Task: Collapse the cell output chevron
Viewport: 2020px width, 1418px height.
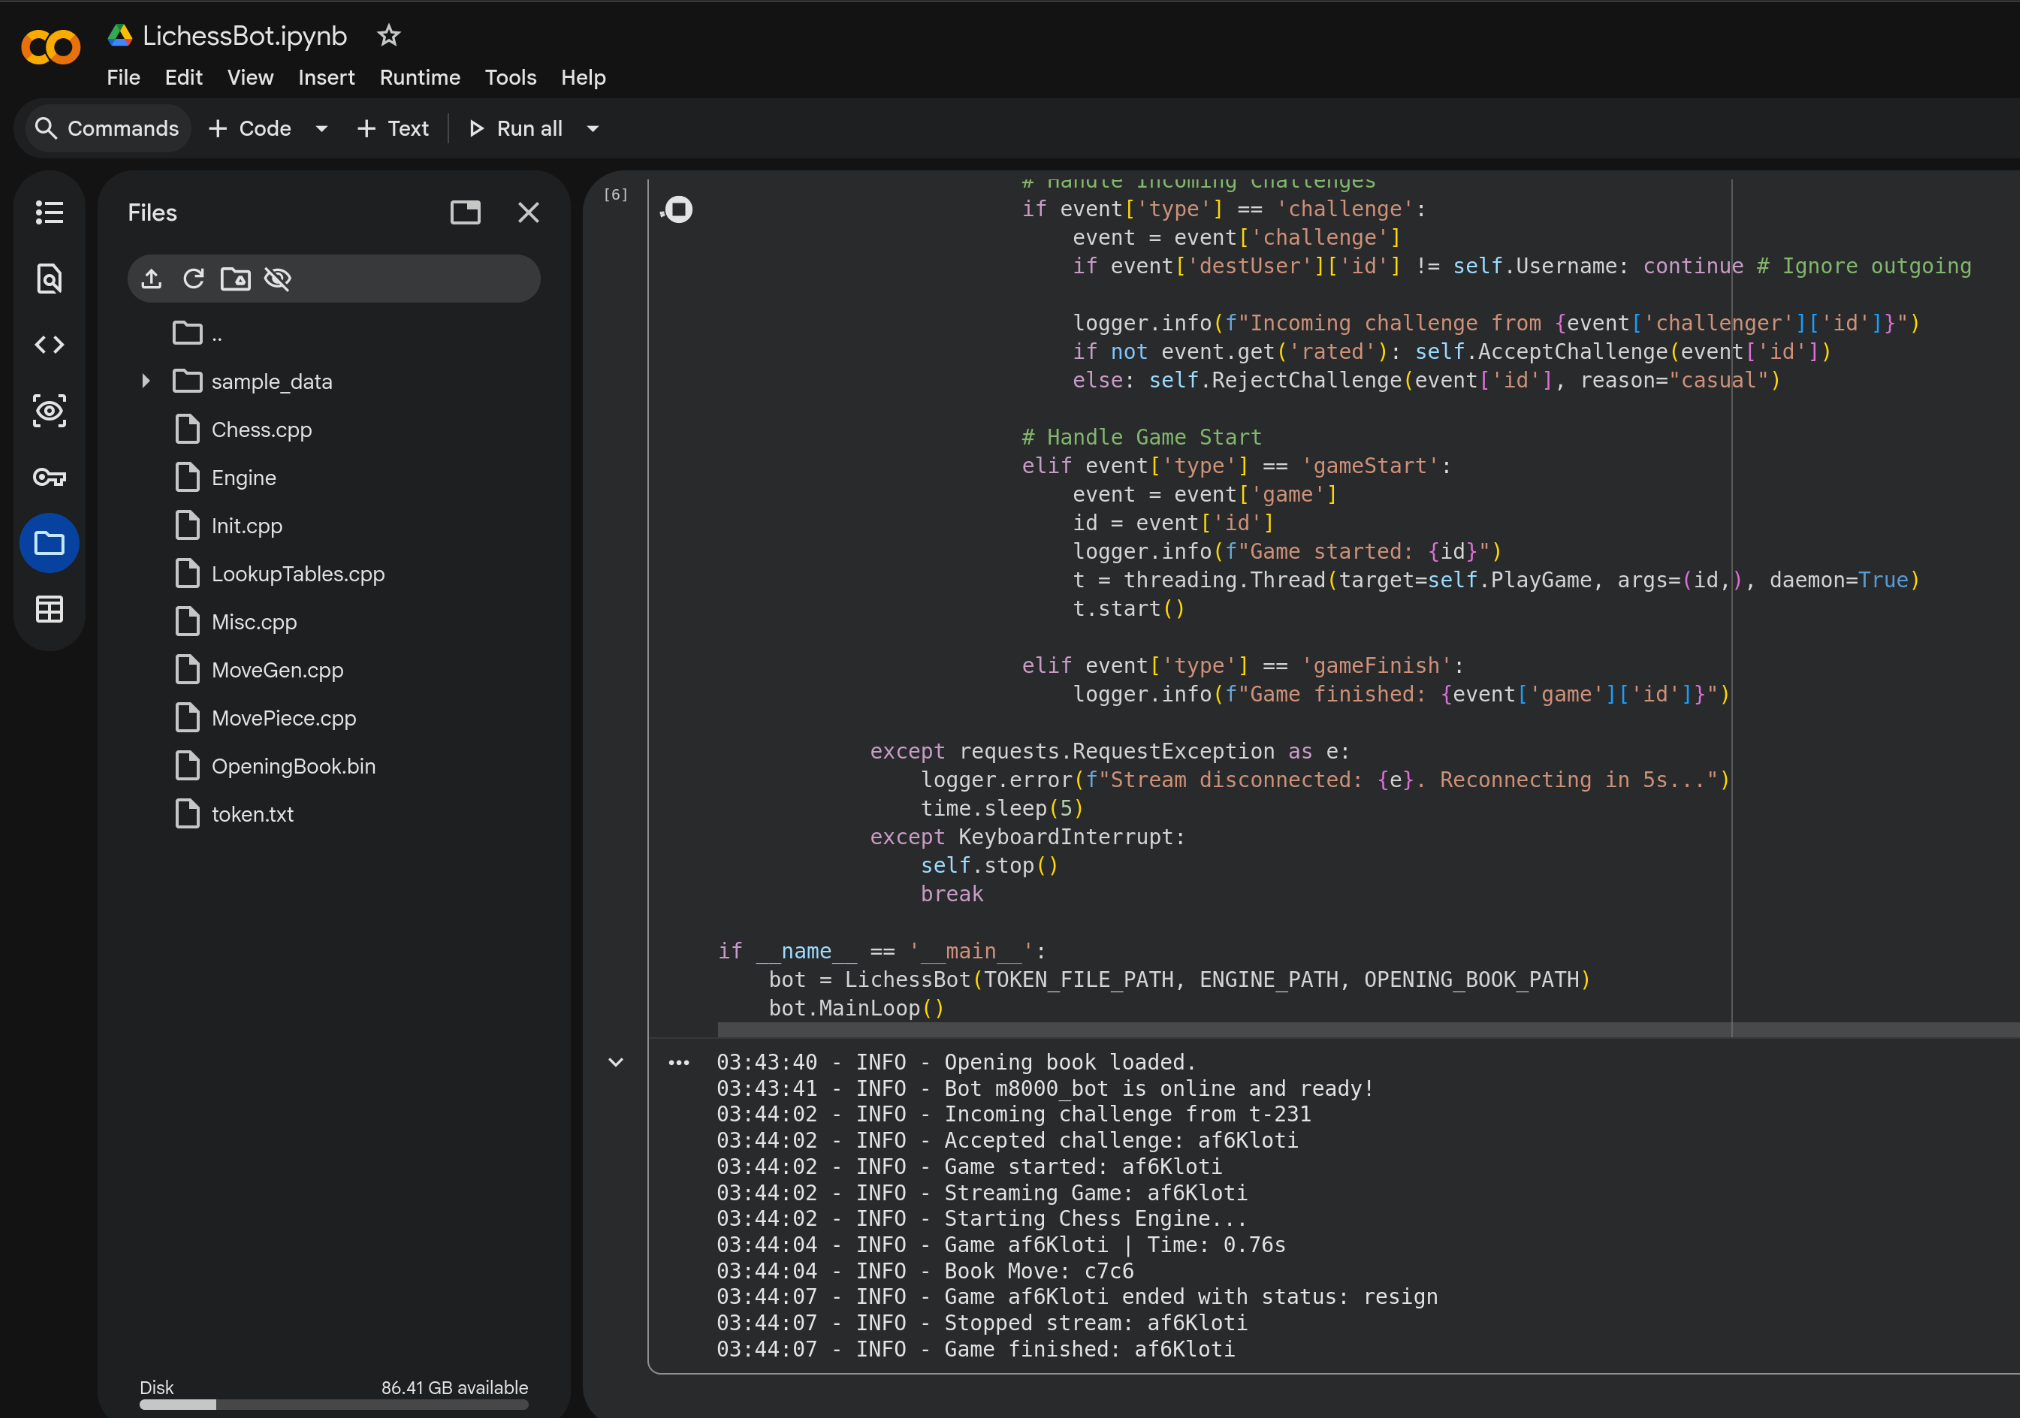Action: click(x=616, y=1062)
